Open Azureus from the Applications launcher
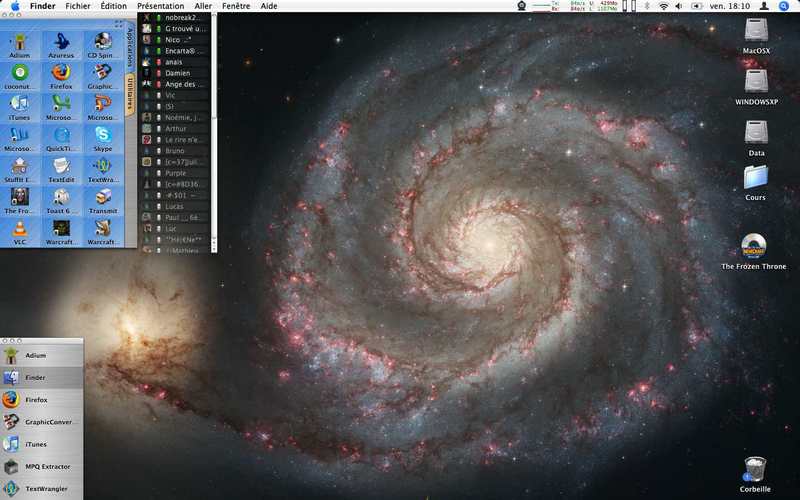The image size is (800, 500). (61, 43)
